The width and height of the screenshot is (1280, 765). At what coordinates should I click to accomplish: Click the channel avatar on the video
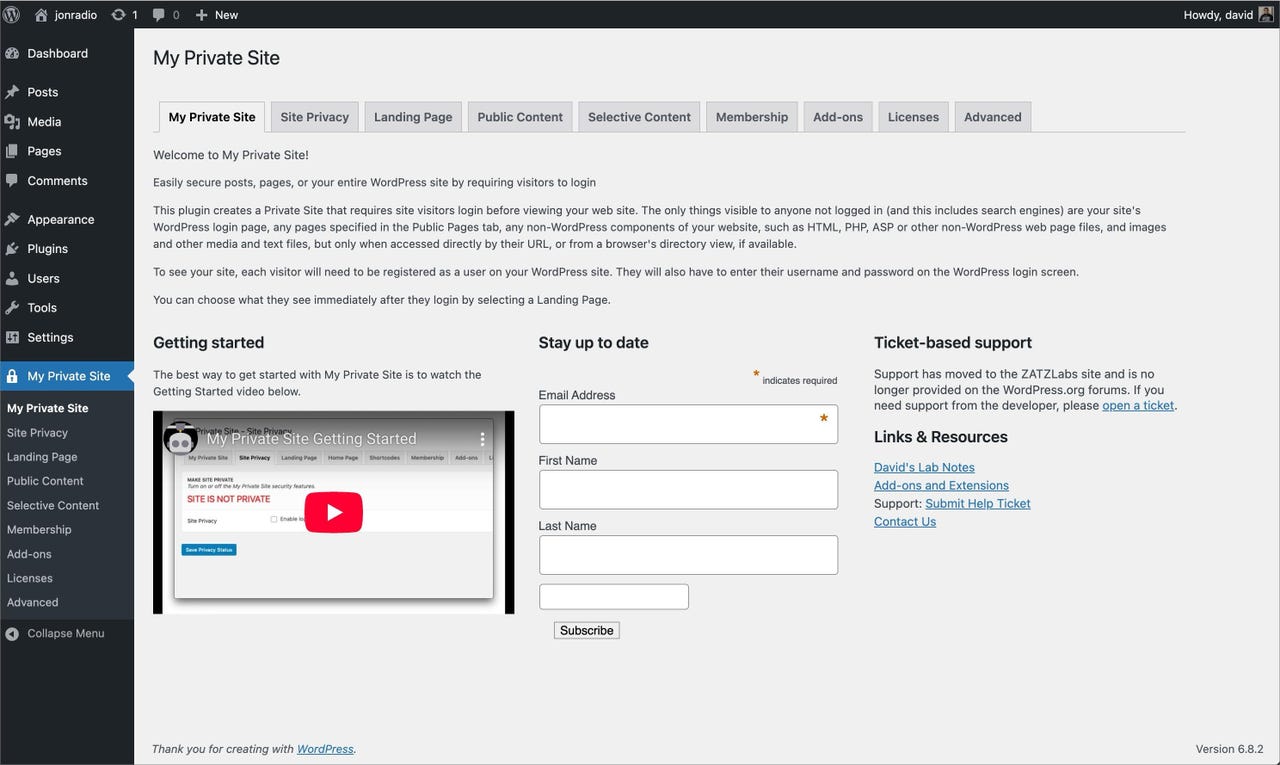pos(182,438)
